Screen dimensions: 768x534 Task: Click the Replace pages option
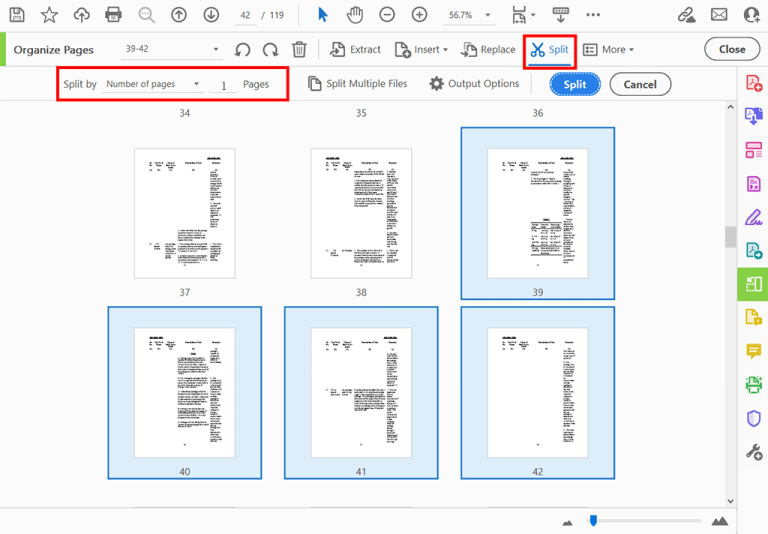(488, 49)
